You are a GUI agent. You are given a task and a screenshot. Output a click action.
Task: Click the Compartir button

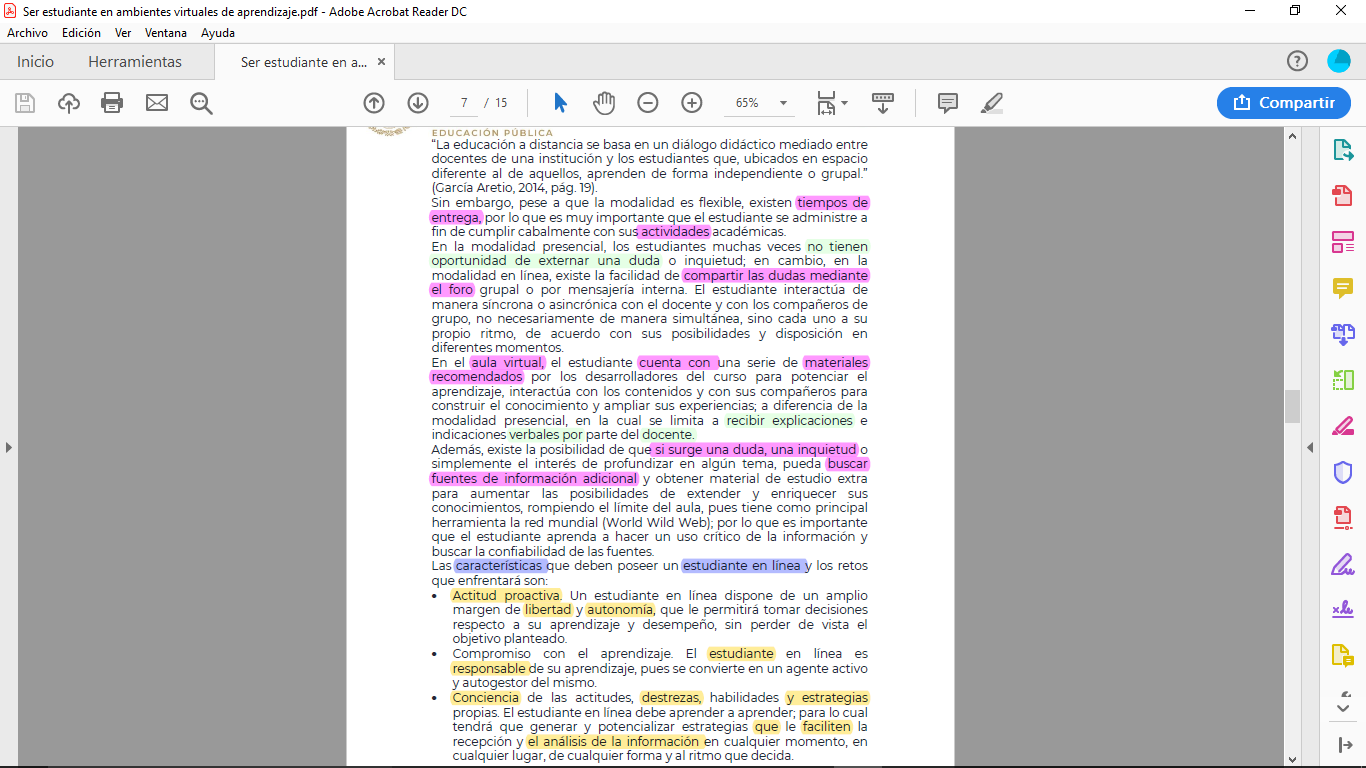(1284, 103)
